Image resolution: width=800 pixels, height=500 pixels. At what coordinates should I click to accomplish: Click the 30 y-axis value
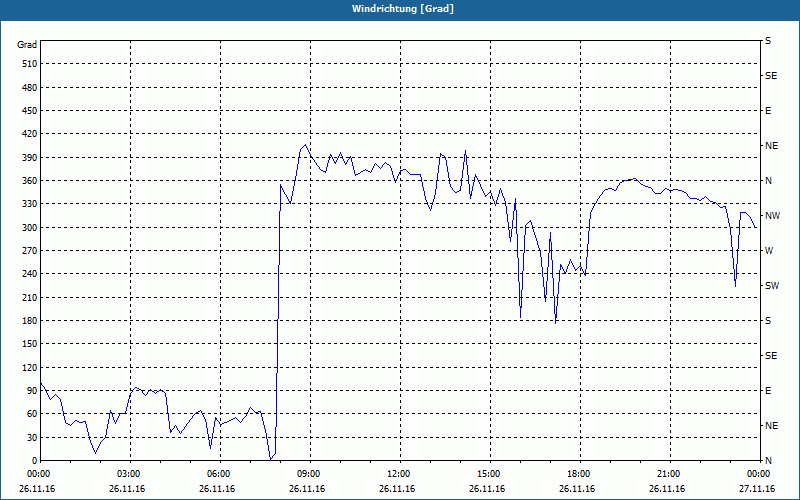point(32,437)
